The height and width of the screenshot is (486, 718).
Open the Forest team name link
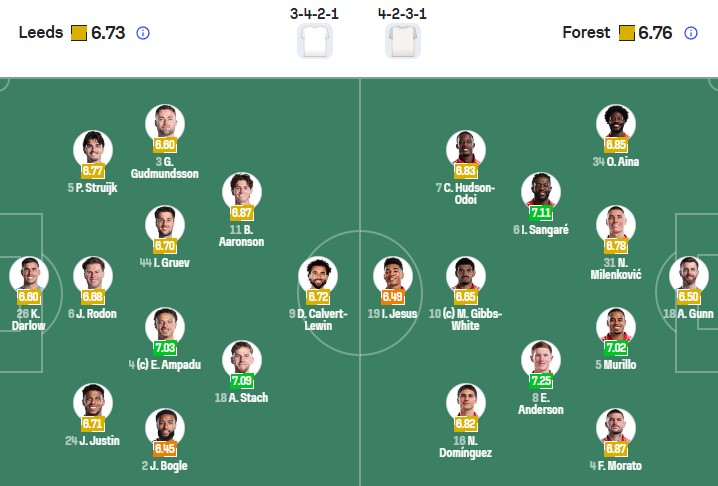pyautogui.click(x=586, y=33)
